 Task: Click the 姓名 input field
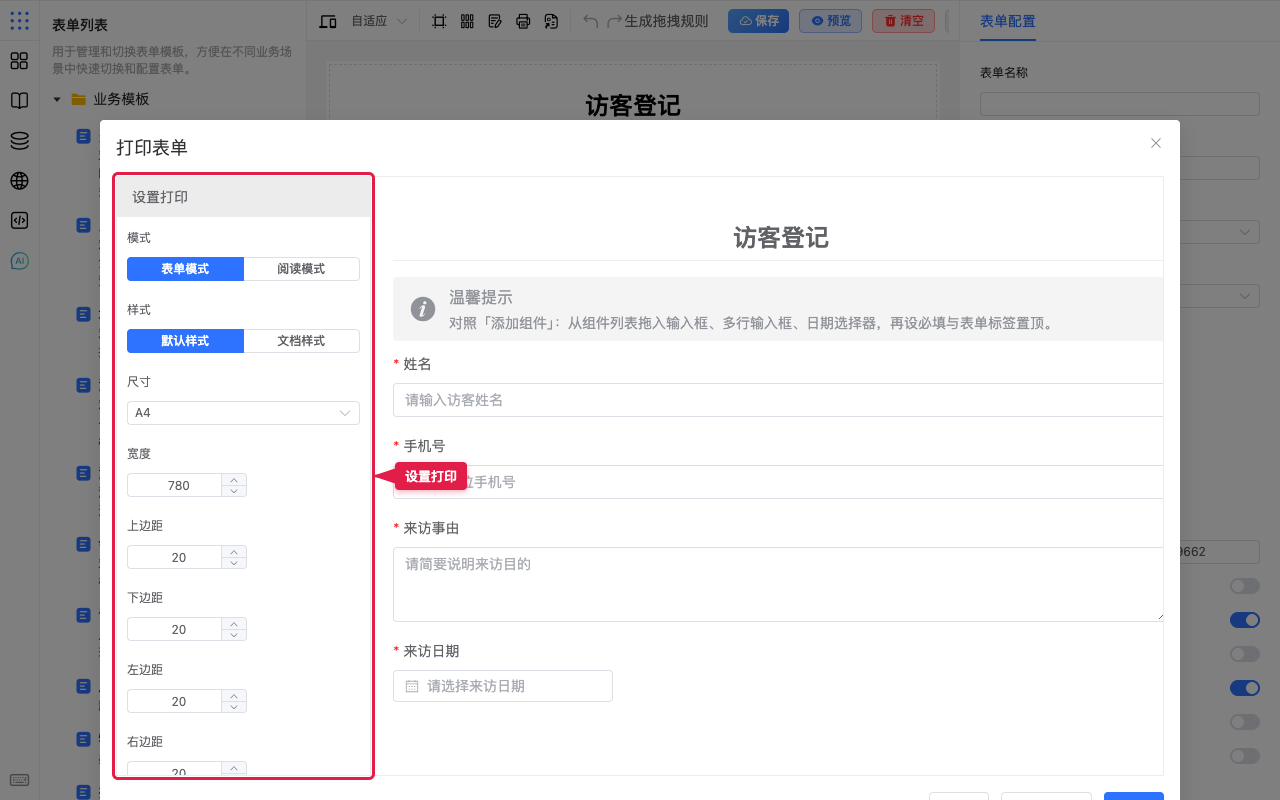778,400
